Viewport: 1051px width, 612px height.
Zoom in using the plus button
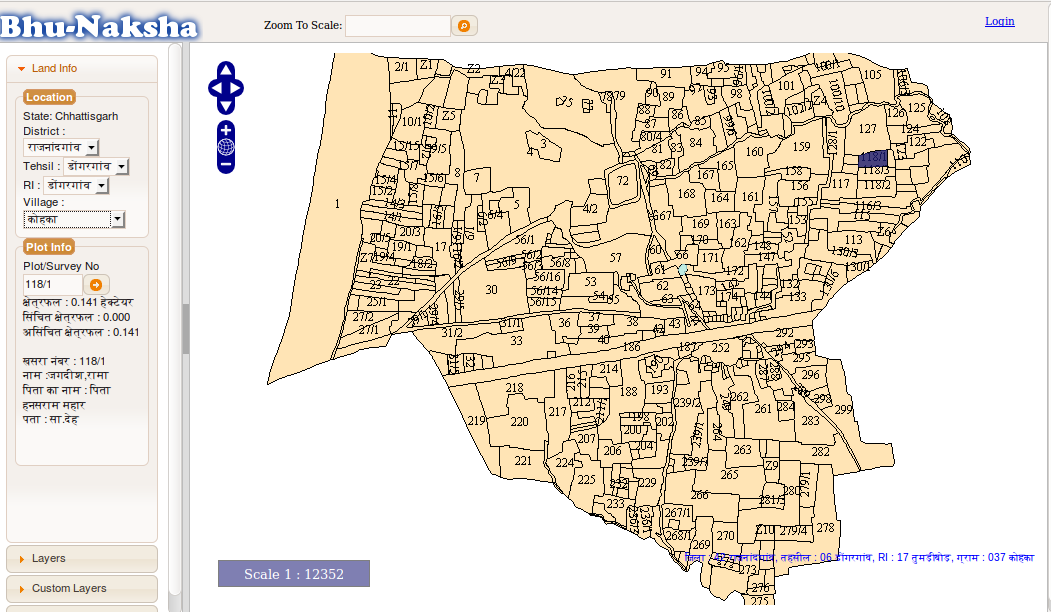(226, 131)
